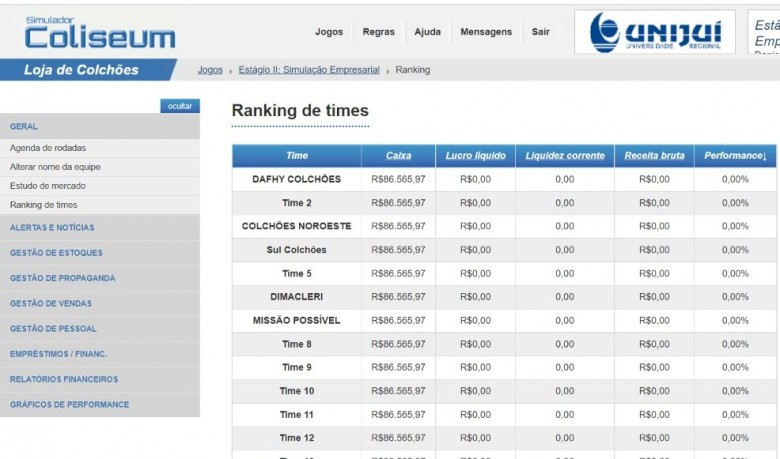Click the Simulador Coliseum logo

tap(99, 33)
